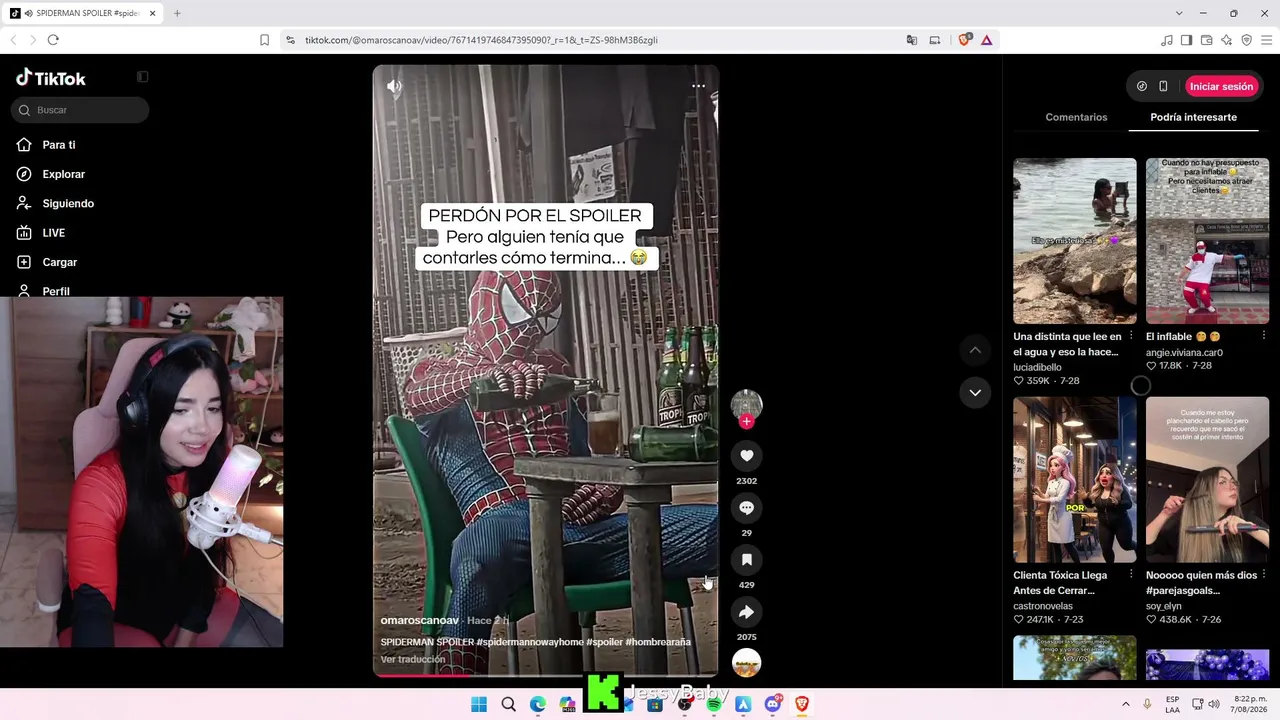
Task: Click the Iniciar sesión button
Action: point(1221,86)
